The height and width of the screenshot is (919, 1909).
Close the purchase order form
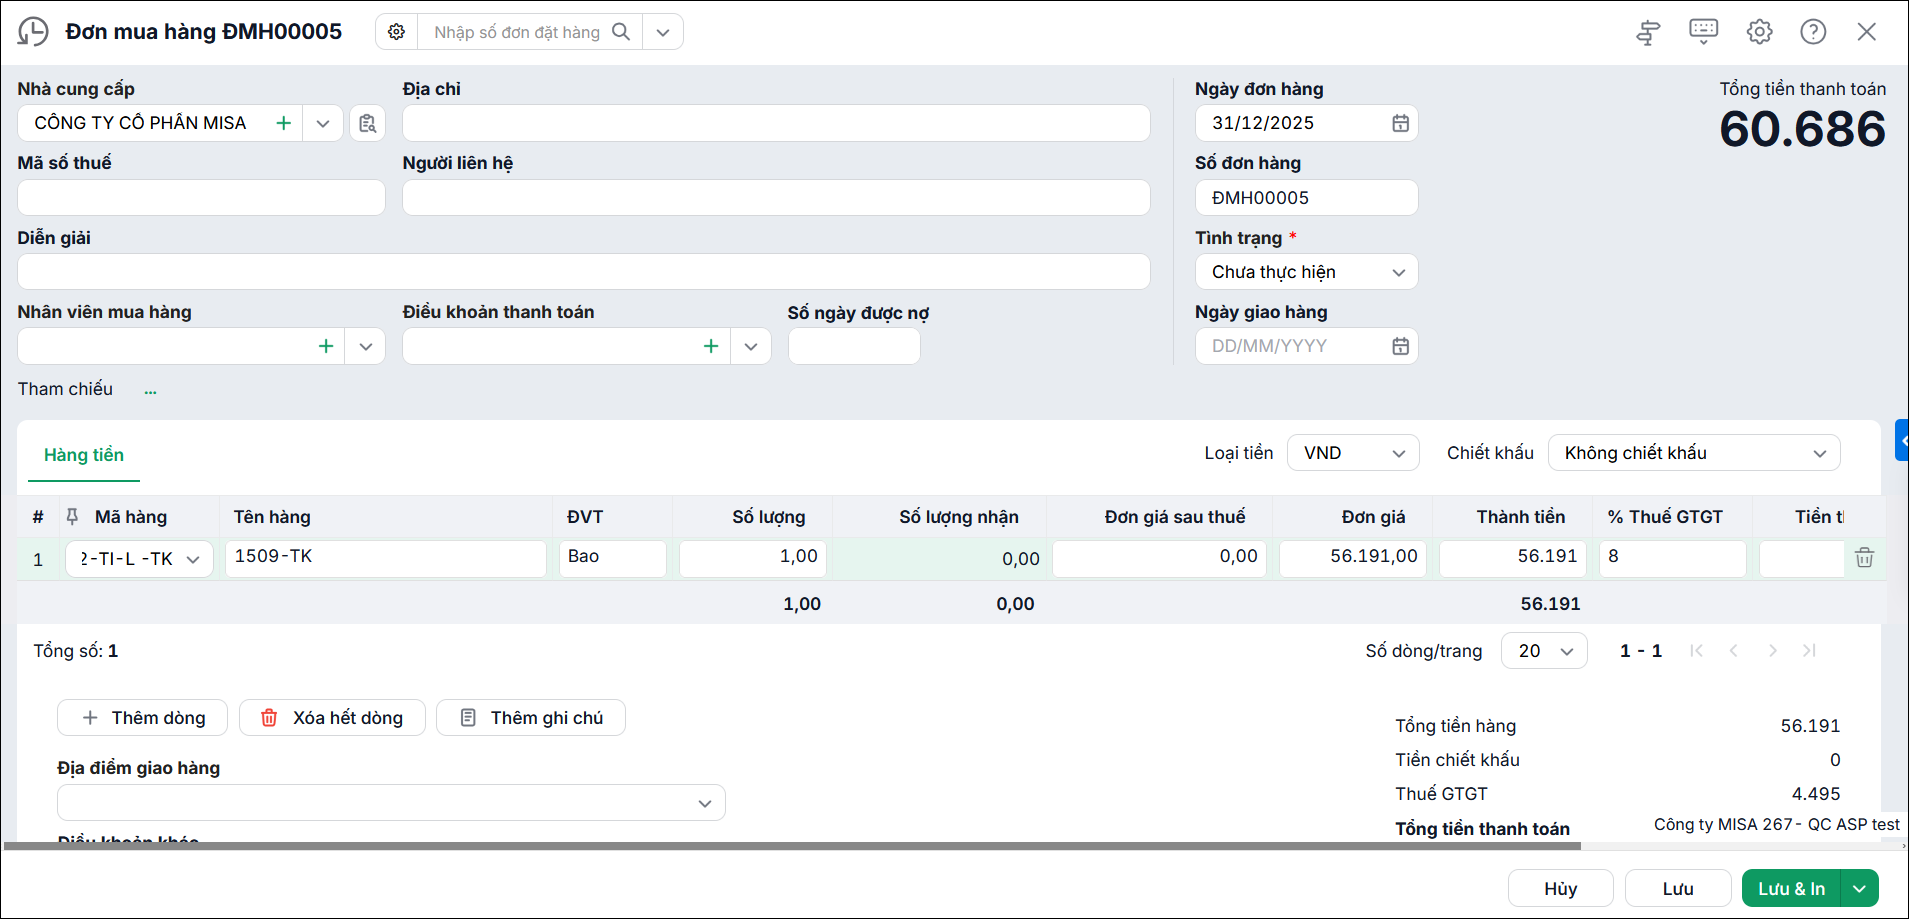click(x=1867, y=32)
